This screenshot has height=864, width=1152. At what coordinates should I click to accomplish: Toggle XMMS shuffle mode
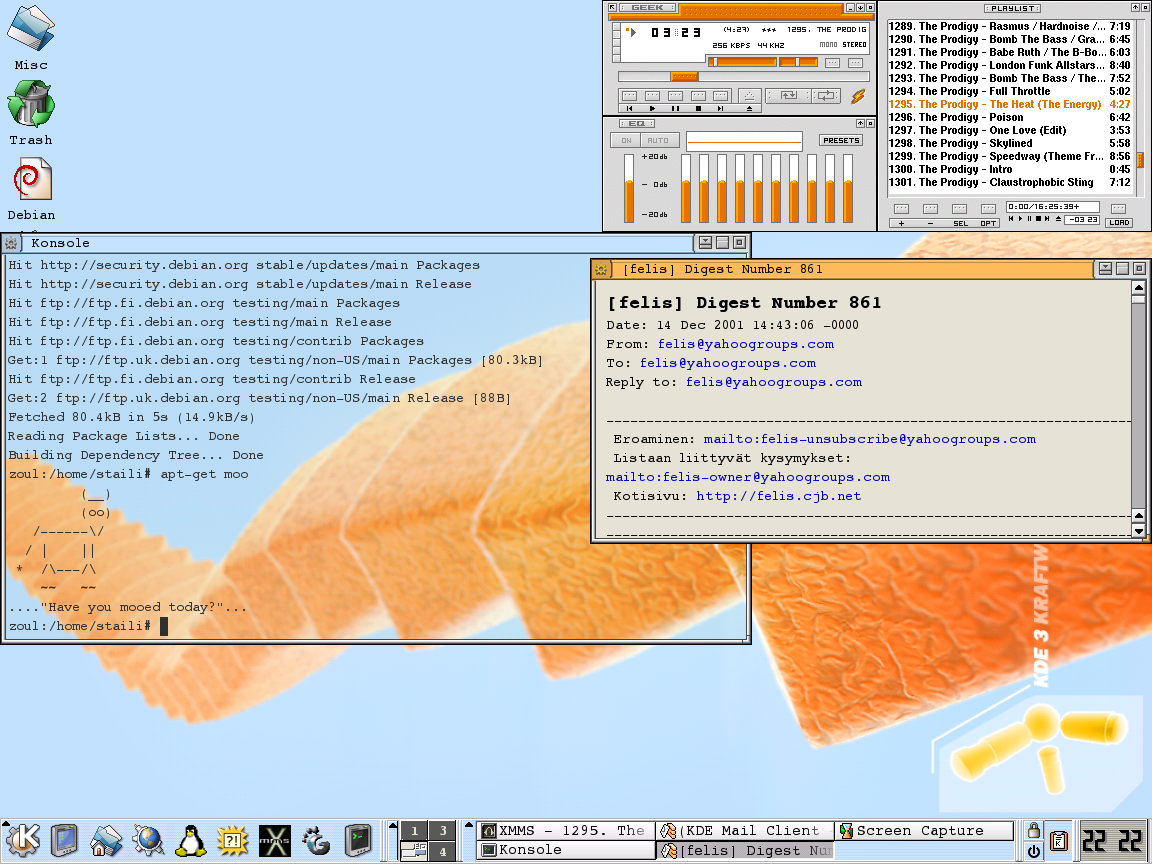(x=788, y=96)
